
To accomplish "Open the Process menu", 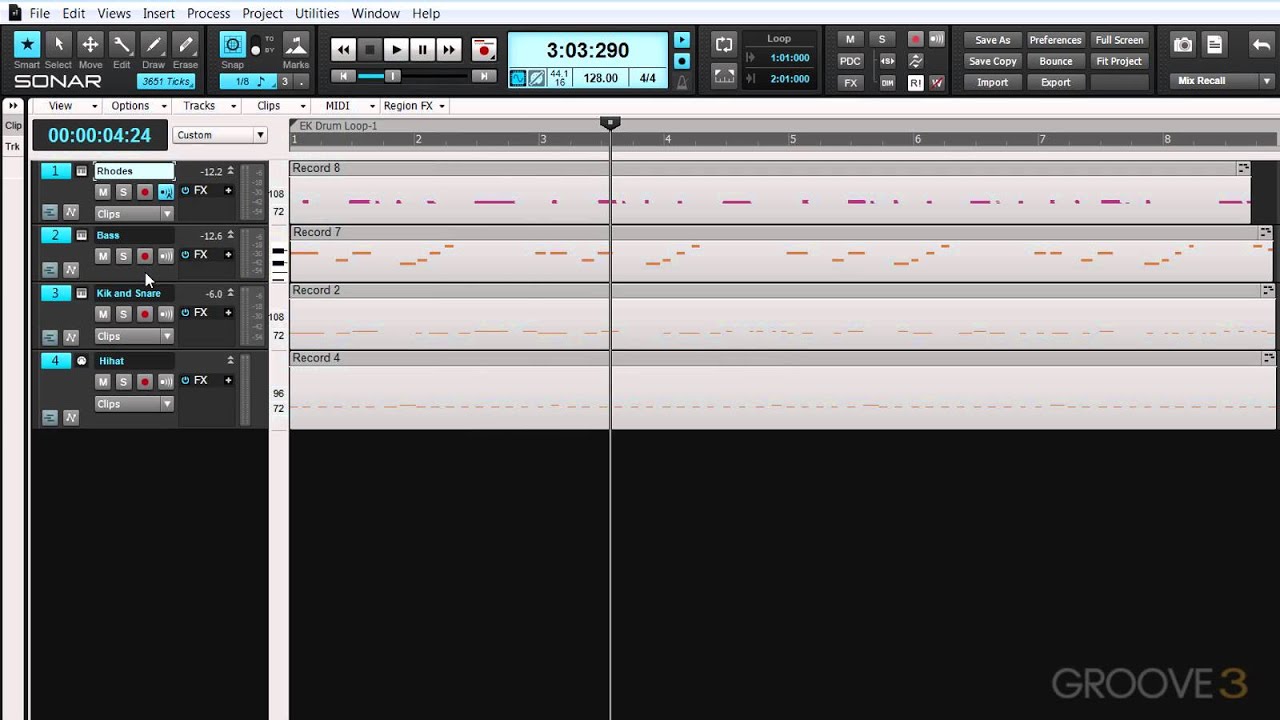I will (208, 13).
